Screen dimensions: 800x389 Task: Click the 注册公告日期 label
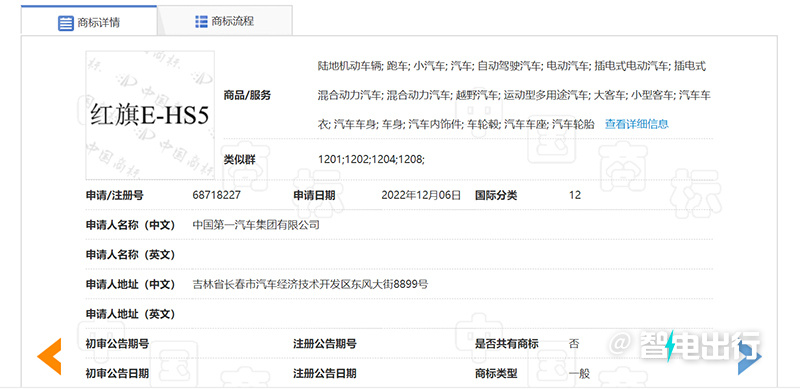point(324,374)
